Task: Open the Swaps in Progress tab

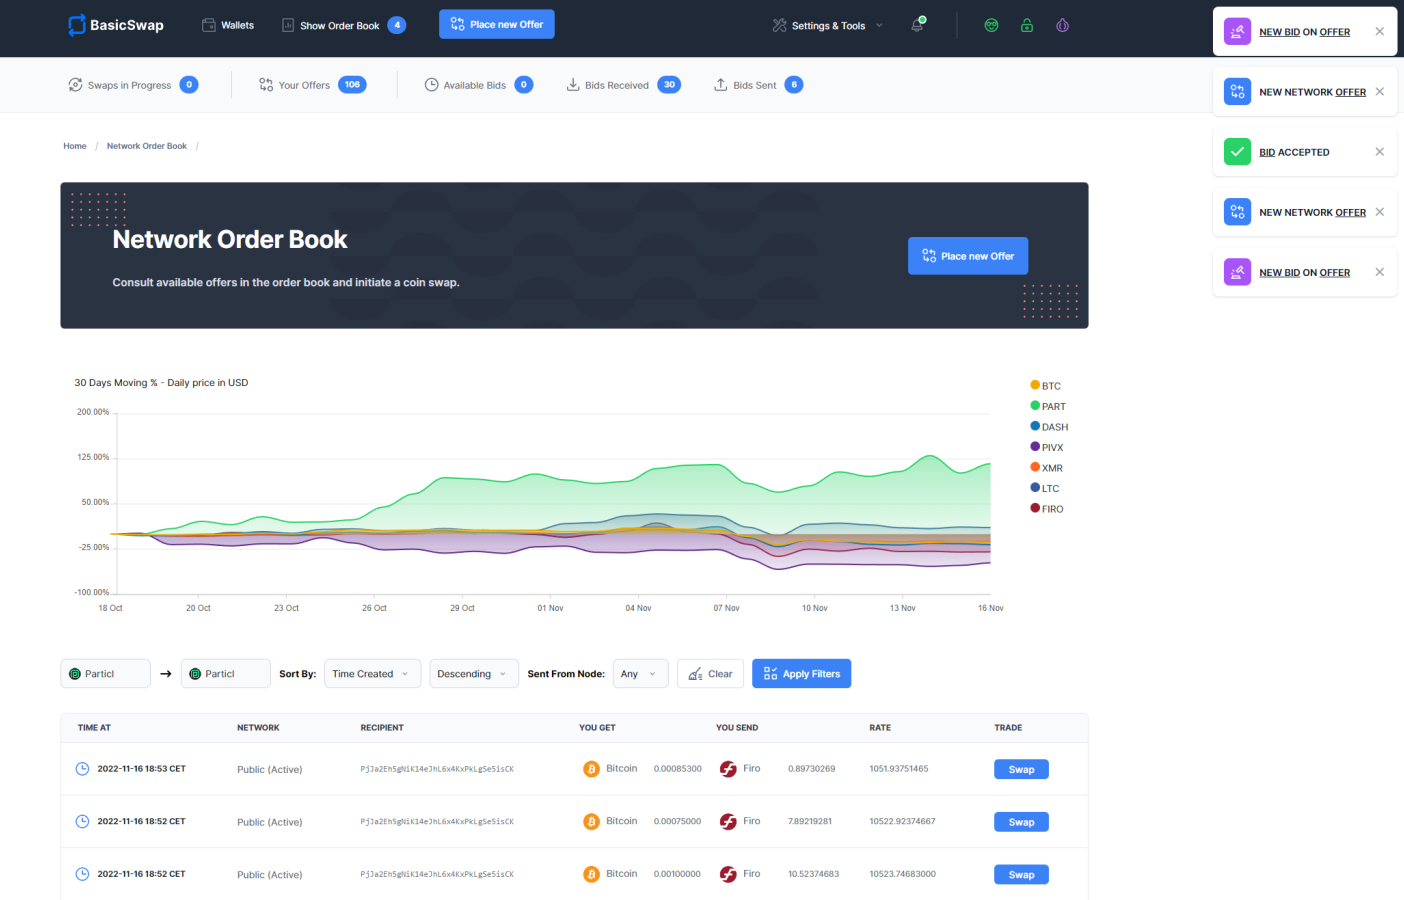Action: [x=133, y=85]
